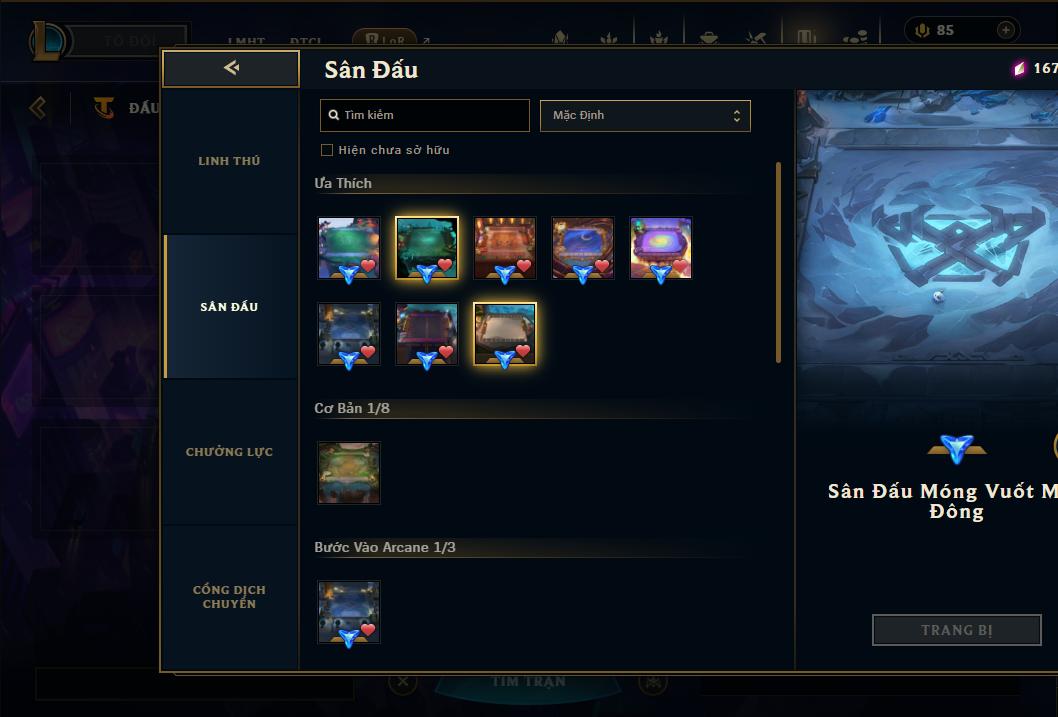Enable the Hiện chưa sở hữu checkbox

(327, 150)
